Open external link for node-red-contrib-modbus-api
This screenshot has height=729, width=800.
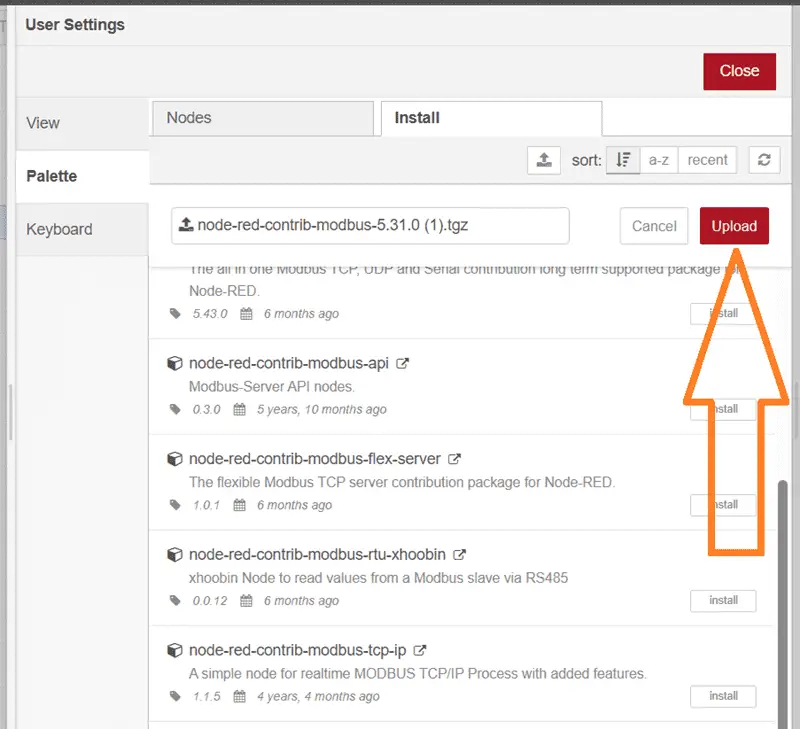pyautogui.click(x=403, y=363)
